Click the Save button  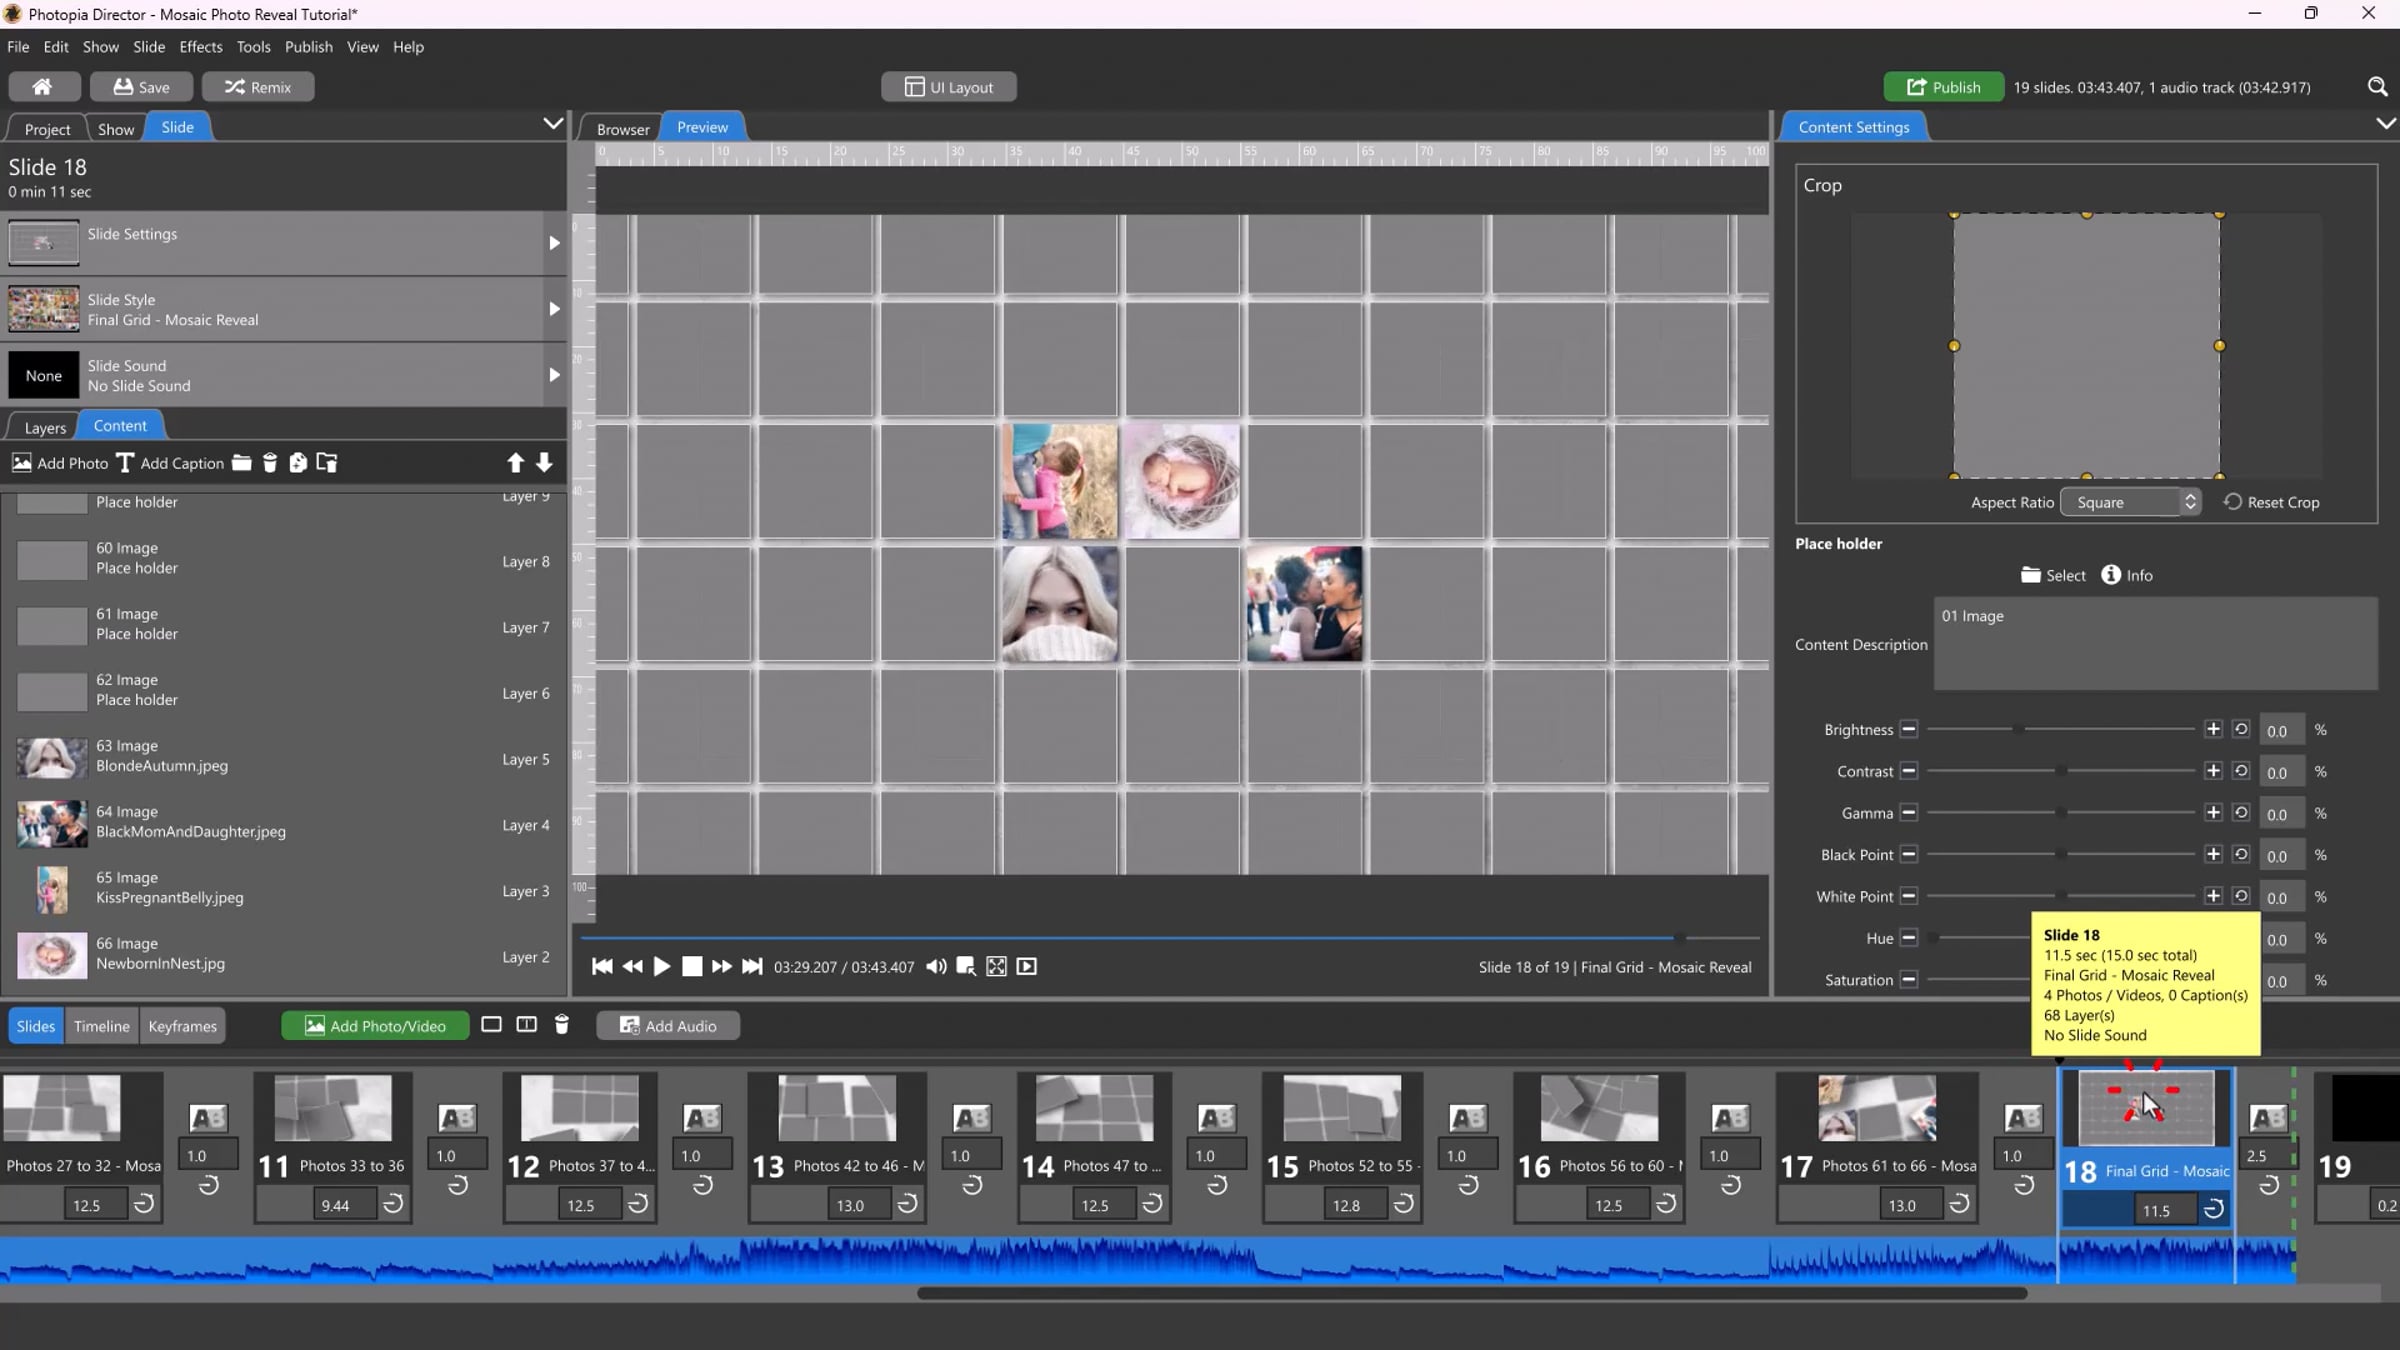(x=141, y=87)
